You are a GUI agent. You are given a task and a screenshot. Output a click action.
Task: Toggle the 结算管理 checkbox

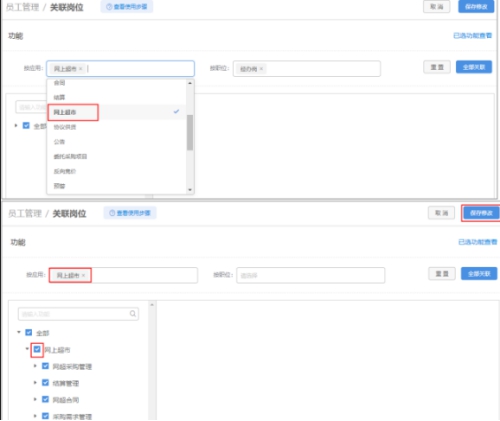coord(45,383)
